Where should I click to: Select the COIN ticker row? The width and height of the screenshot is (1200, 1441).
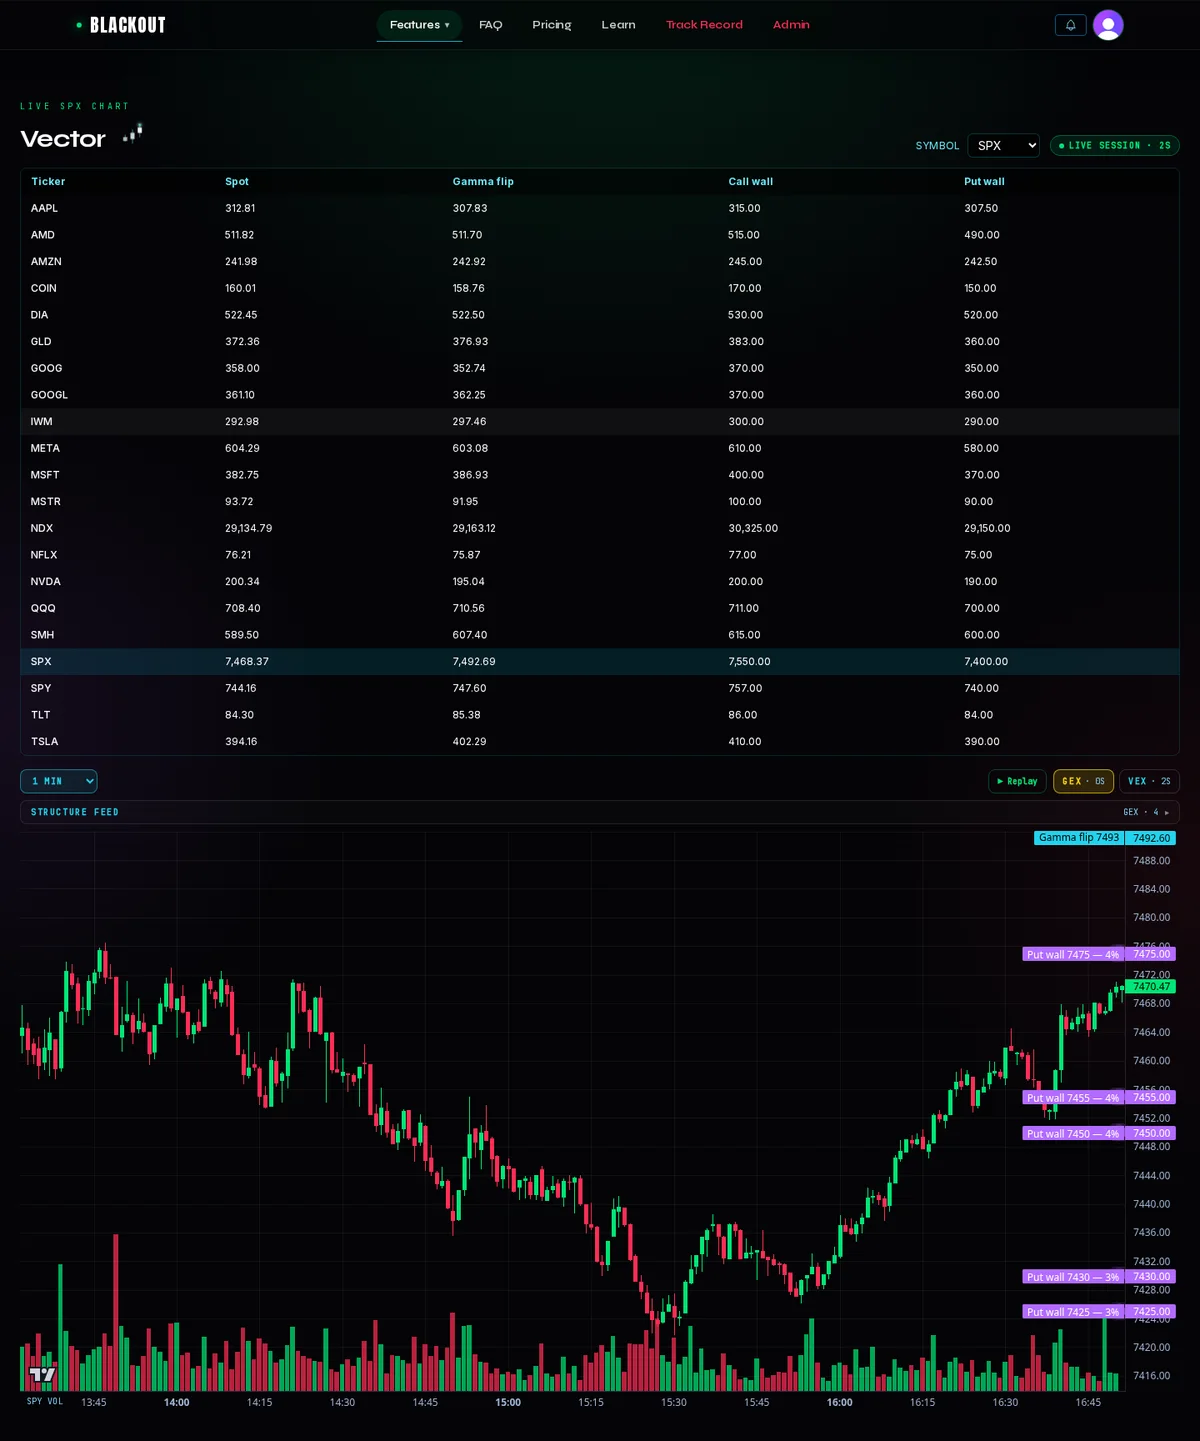click(600, 288)
